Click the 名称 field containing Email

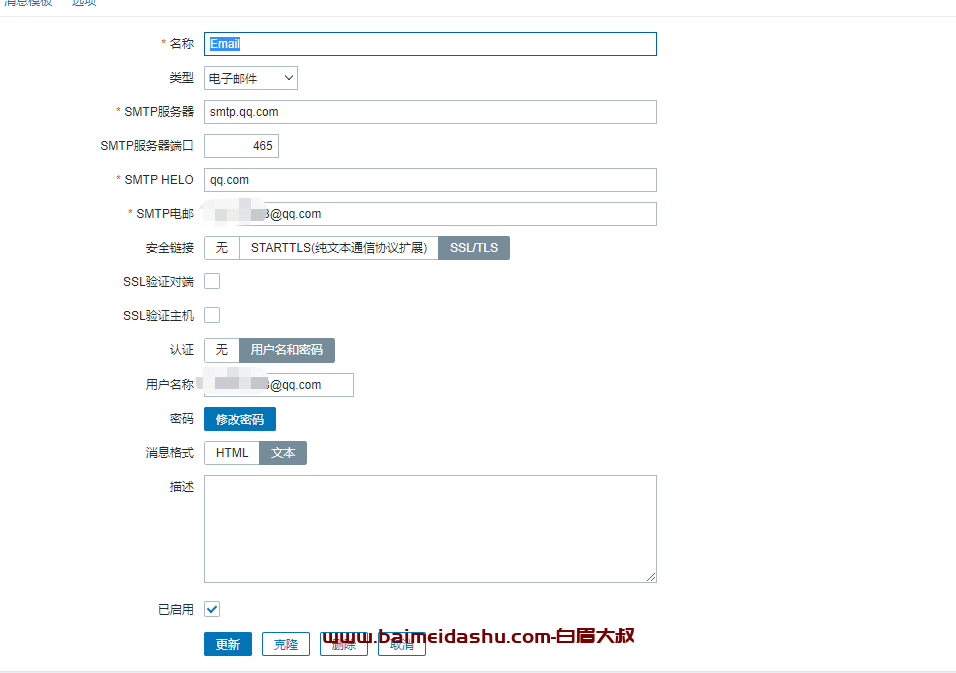click(430, 44)
